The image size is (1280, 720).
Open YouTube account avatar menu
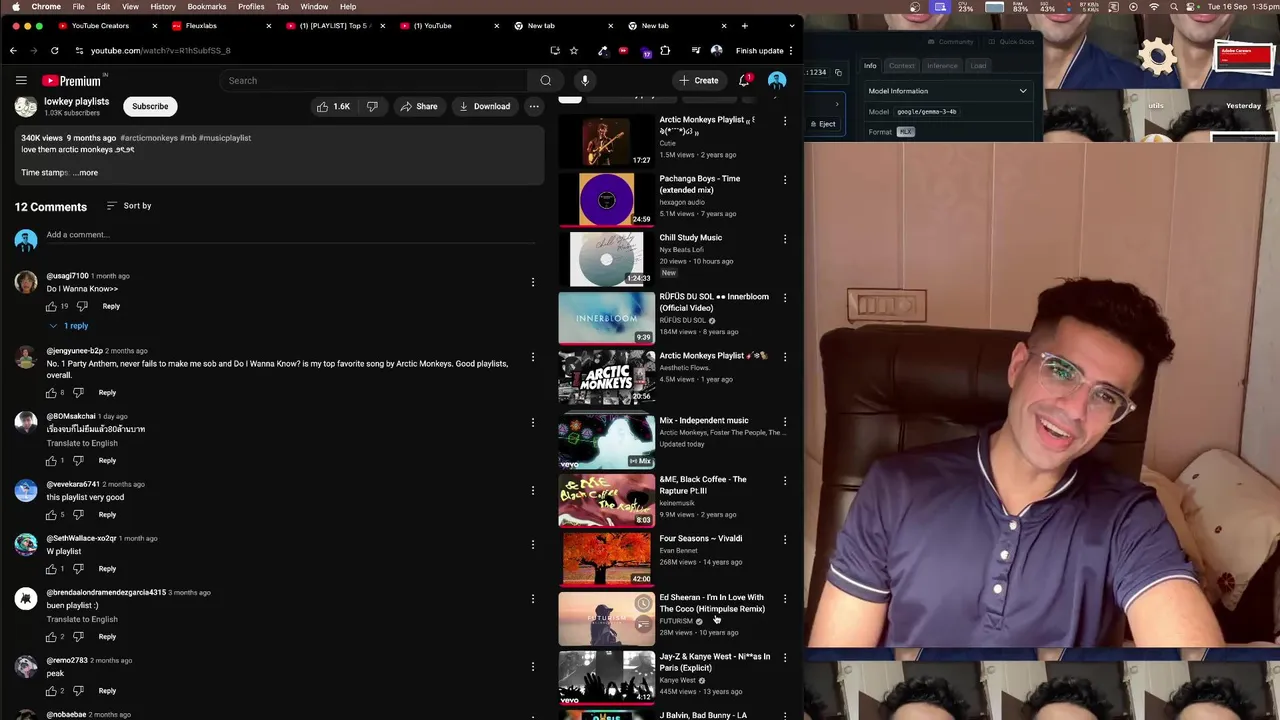[x=777, y=80]
